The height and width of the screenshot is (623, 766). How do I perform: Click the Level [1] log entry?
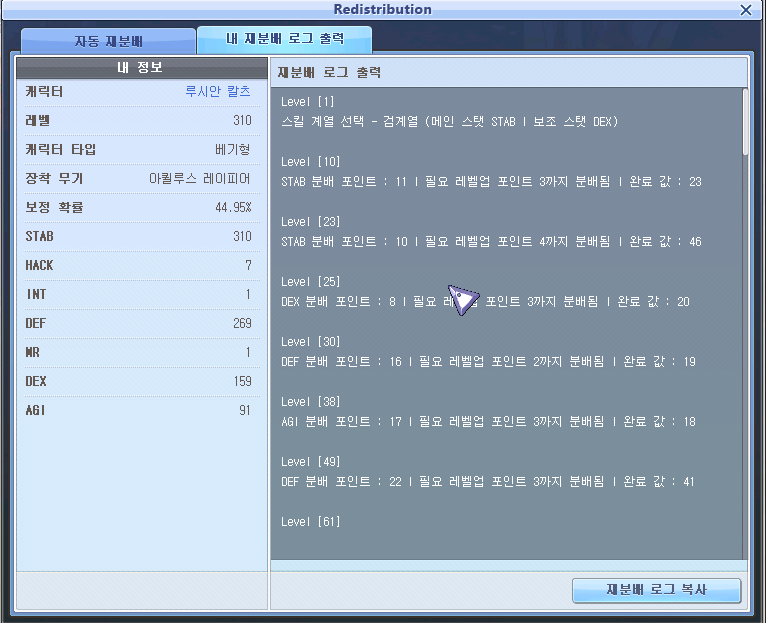pos(308,102)
